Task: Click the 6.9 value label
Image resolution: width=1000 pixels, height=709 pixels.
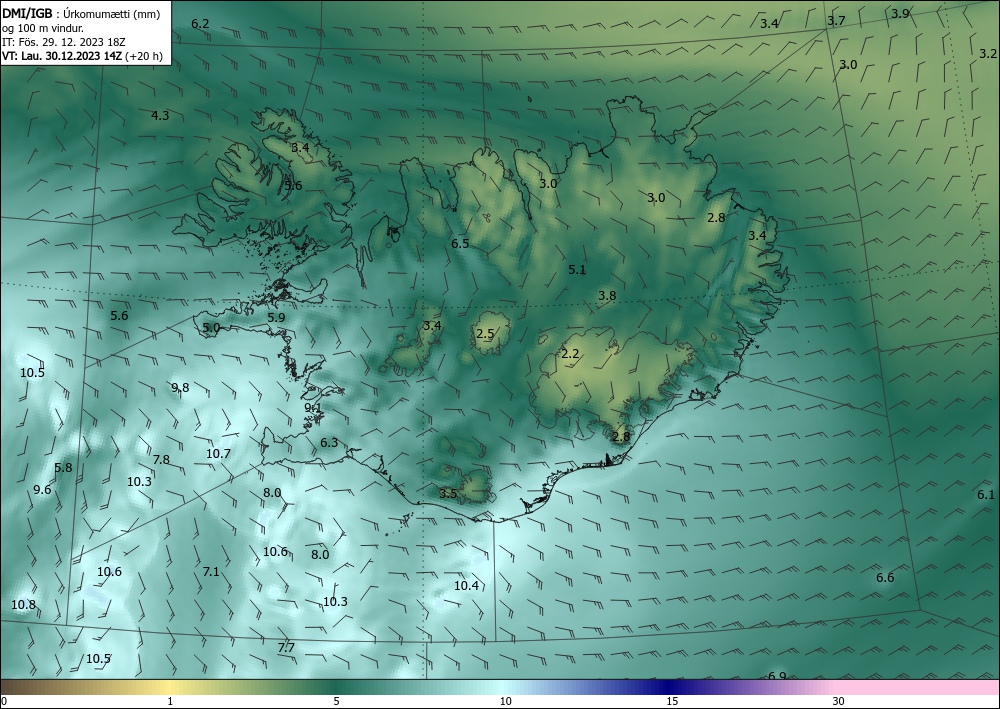Action: point(777,675)
